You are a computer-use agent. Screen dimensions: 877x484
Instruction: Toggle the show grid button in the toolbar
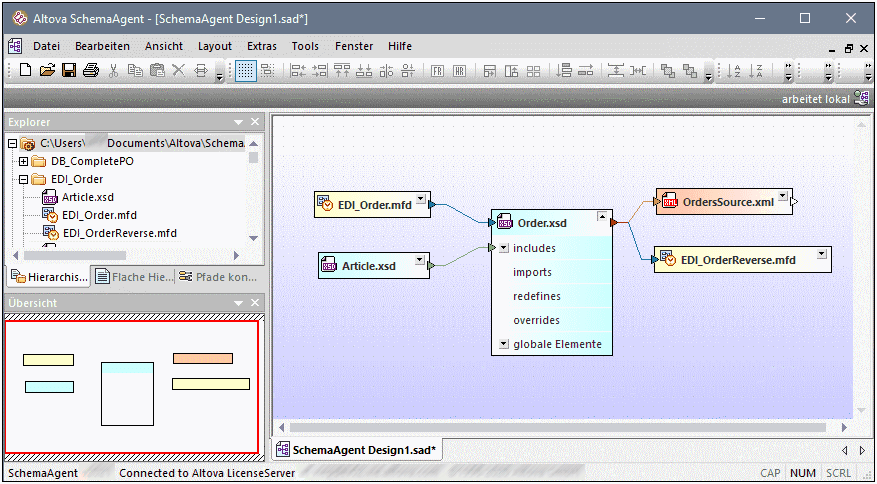coord(244,71)
